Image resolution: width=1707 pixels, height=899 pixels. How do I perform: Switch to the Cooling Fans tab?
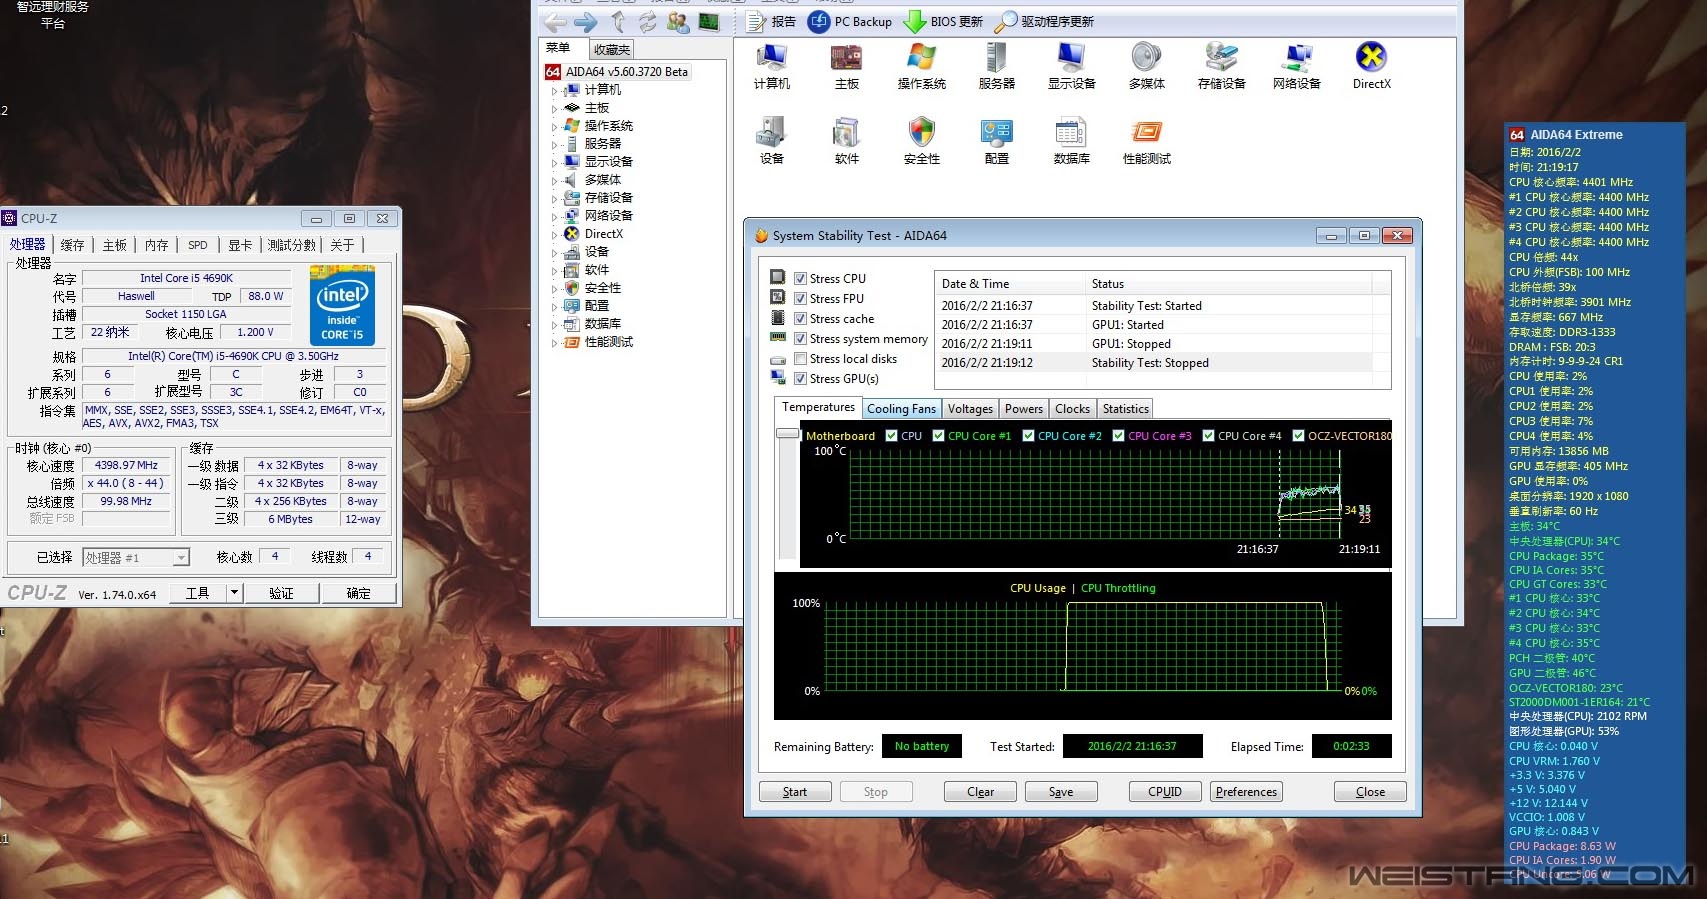[901, 409]
